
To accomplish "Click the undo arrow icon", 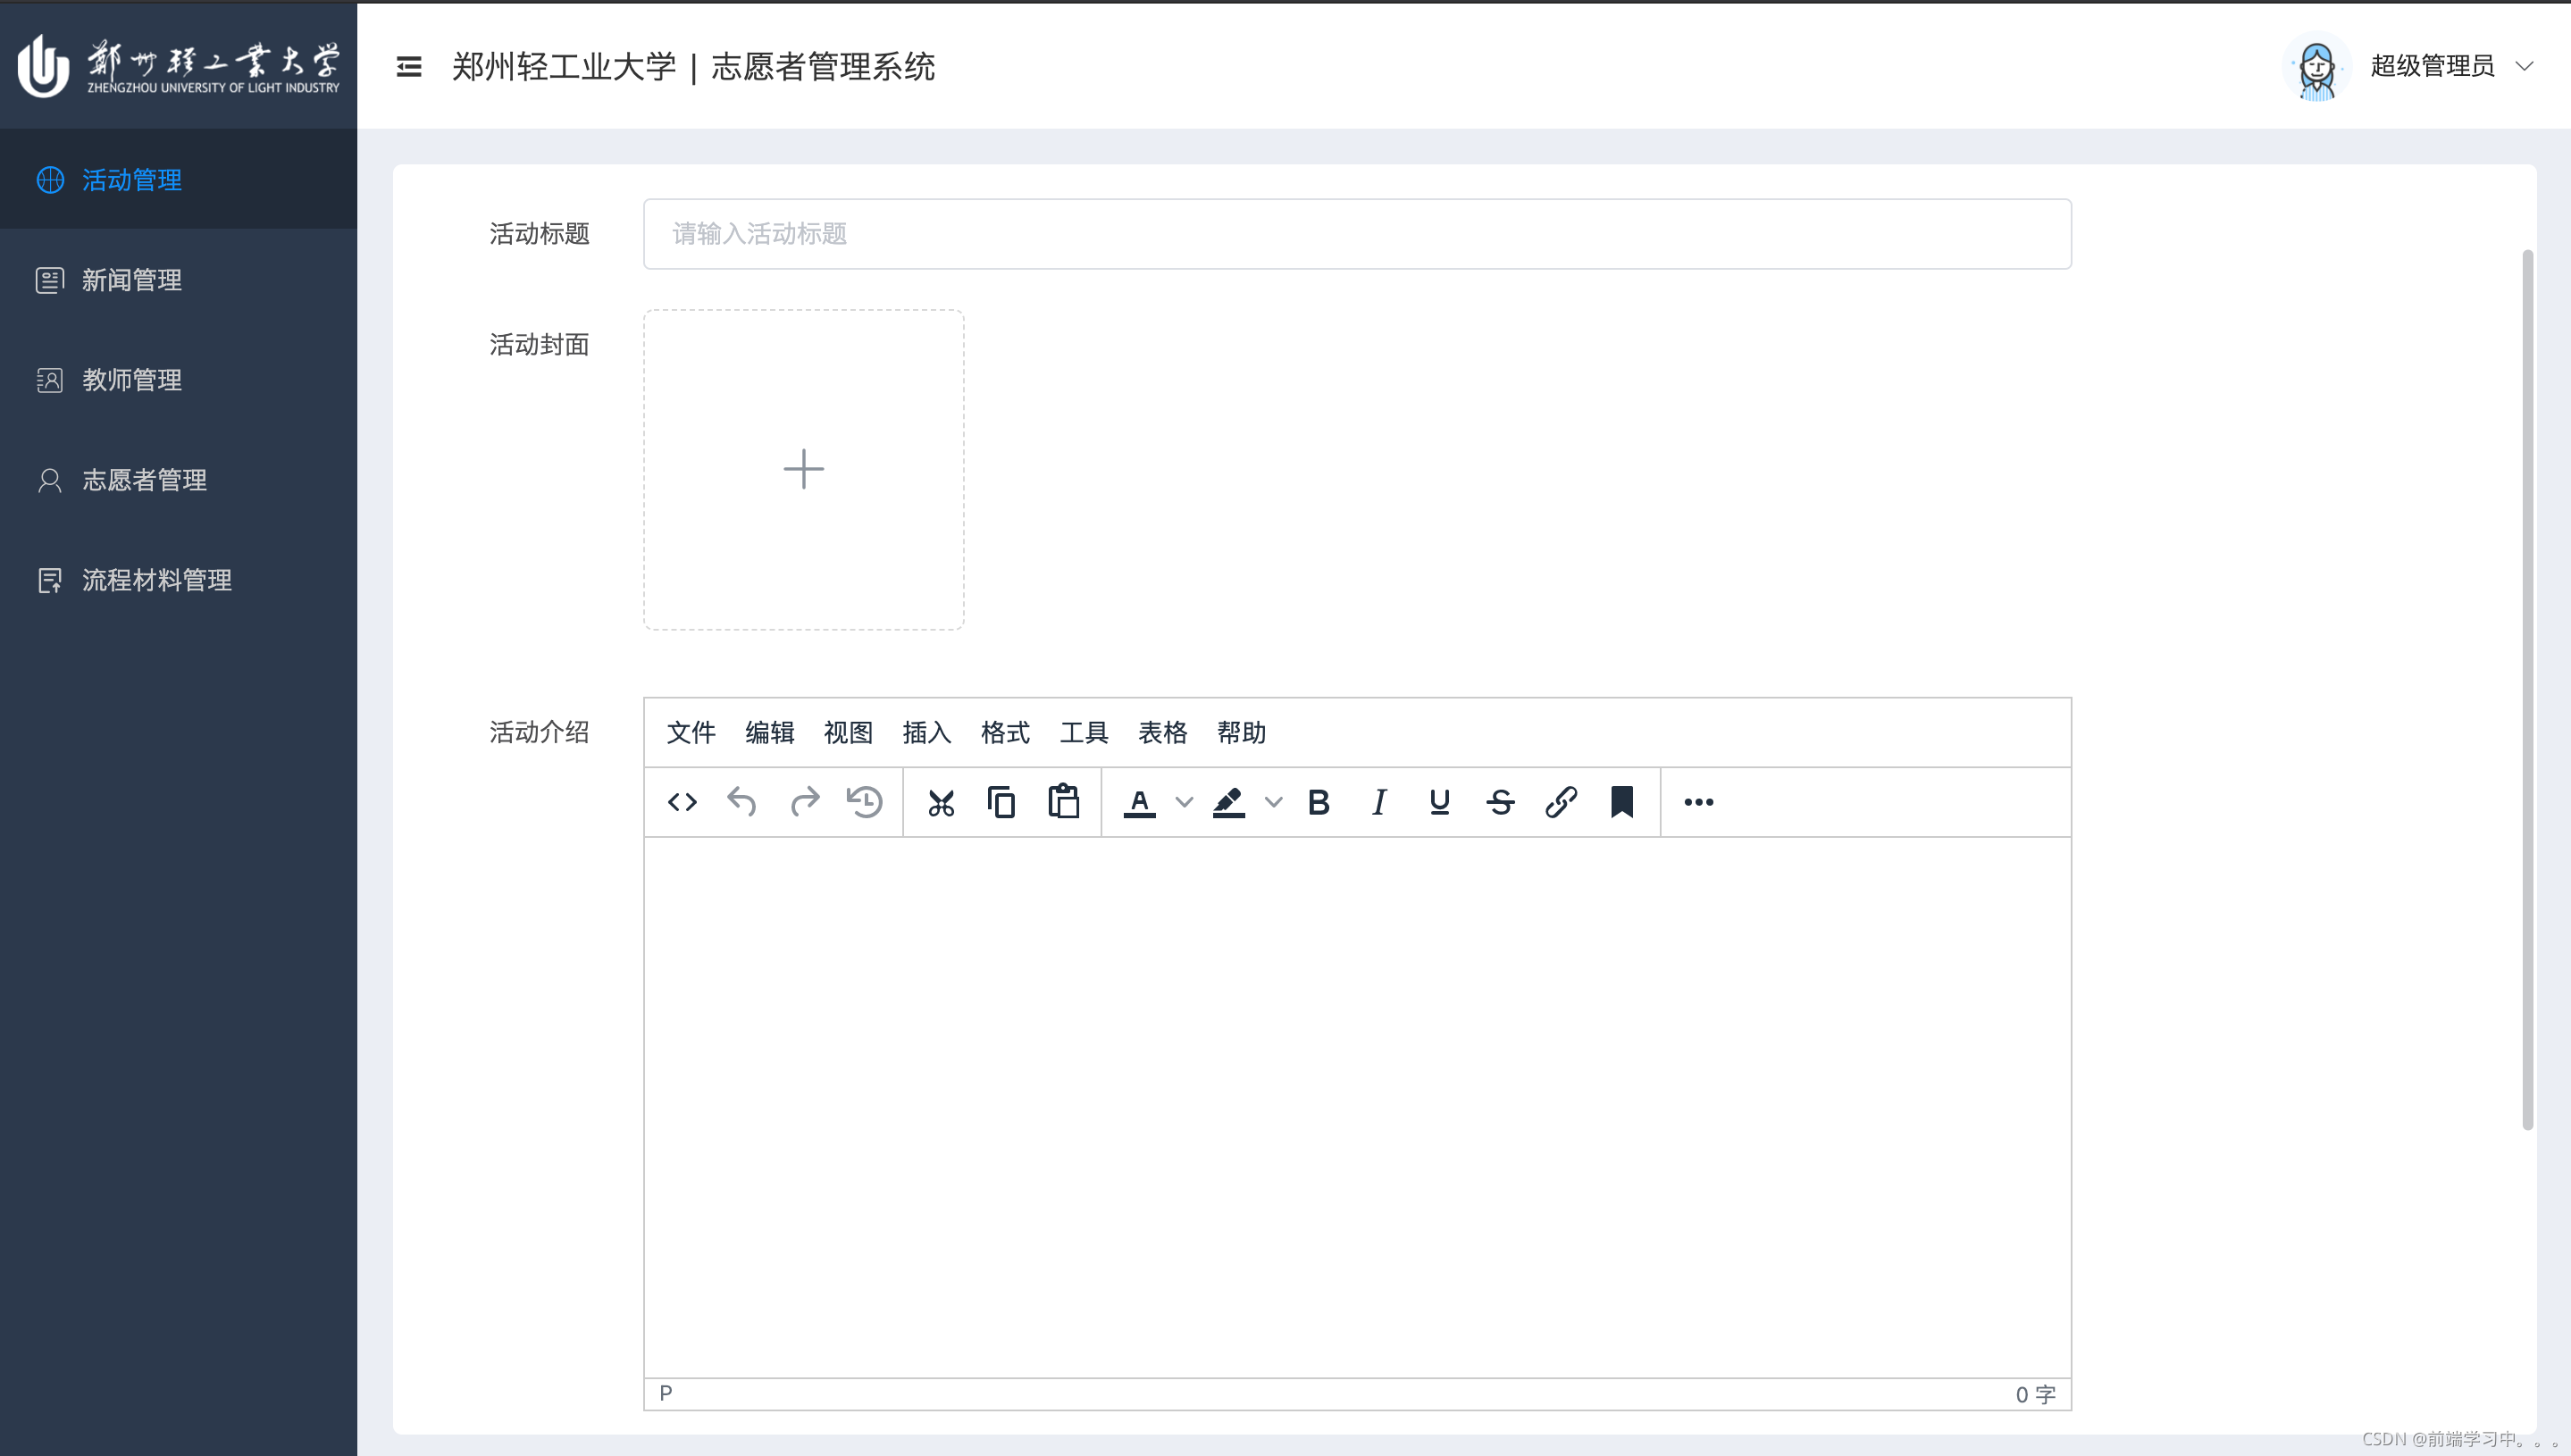I will (742, 802).
